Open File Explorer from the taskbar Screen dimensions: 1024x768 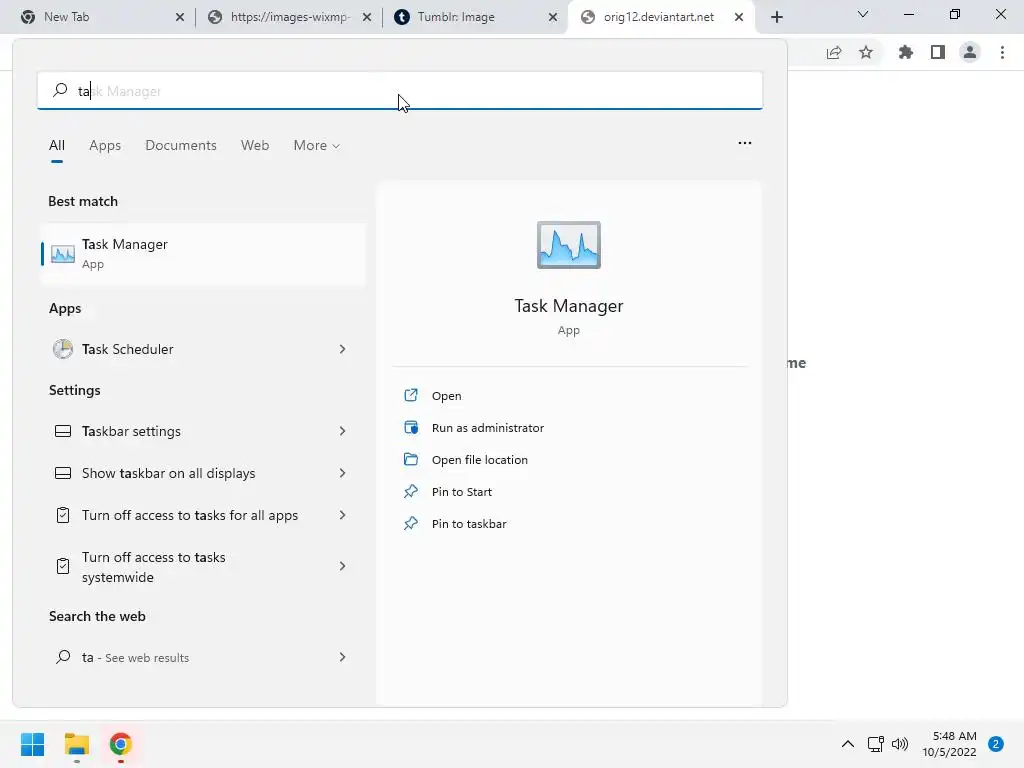[76, 744]
